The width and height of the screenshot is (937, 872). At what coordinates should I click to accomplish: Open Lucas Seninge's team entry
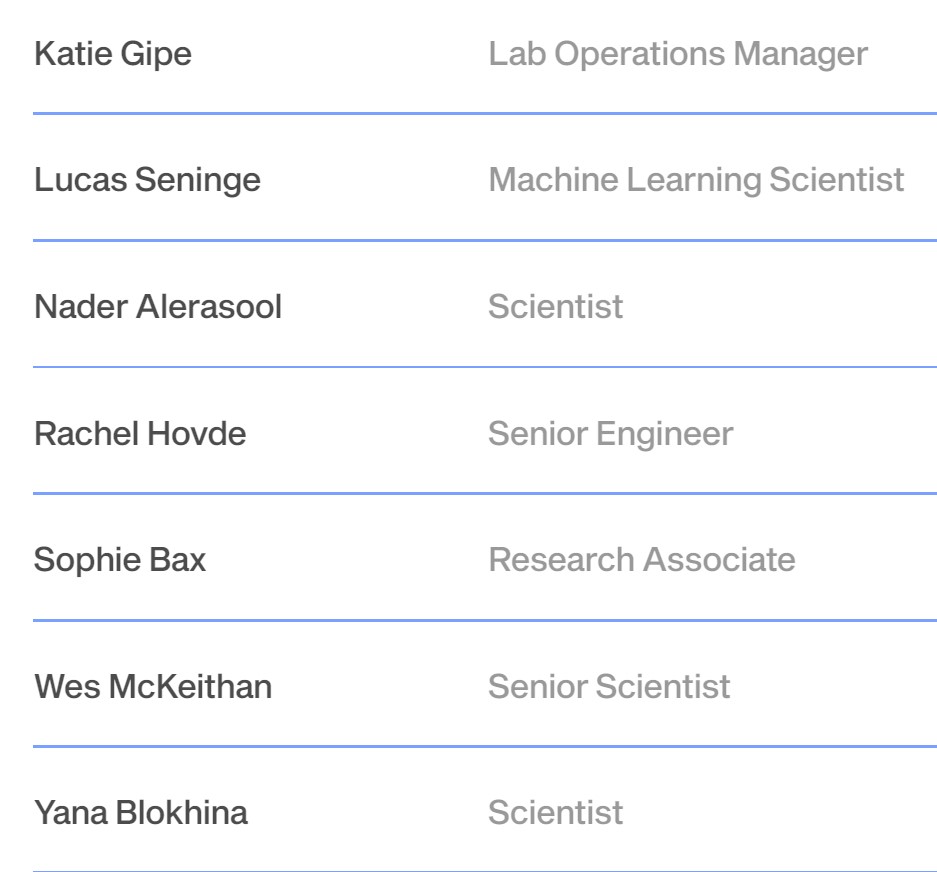point(147,180)
